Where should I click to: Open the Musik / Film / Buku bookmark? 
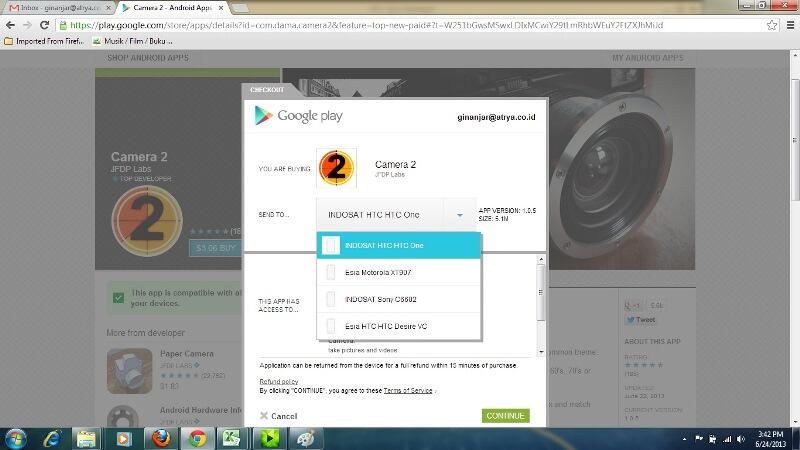133,41
